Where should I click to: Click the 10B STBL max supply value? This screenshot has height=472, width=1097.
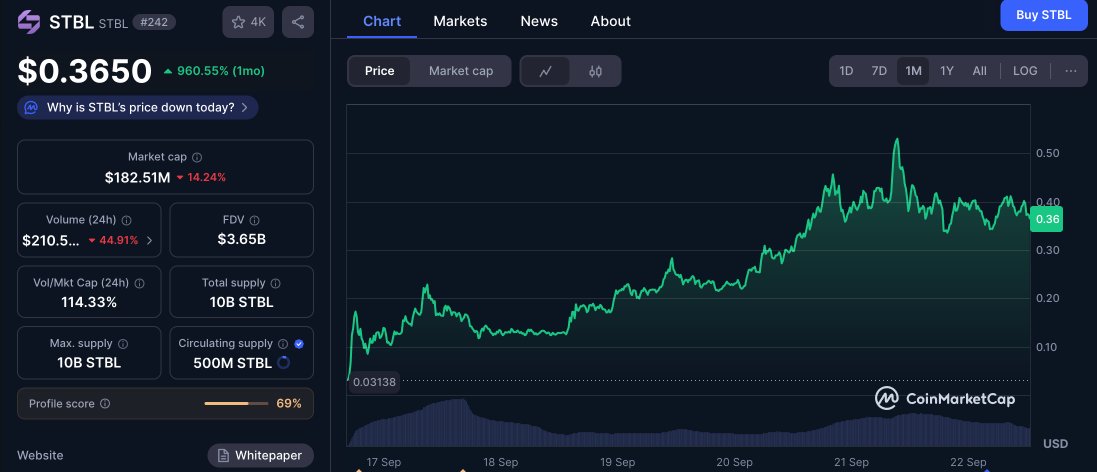tap(89, 363)
